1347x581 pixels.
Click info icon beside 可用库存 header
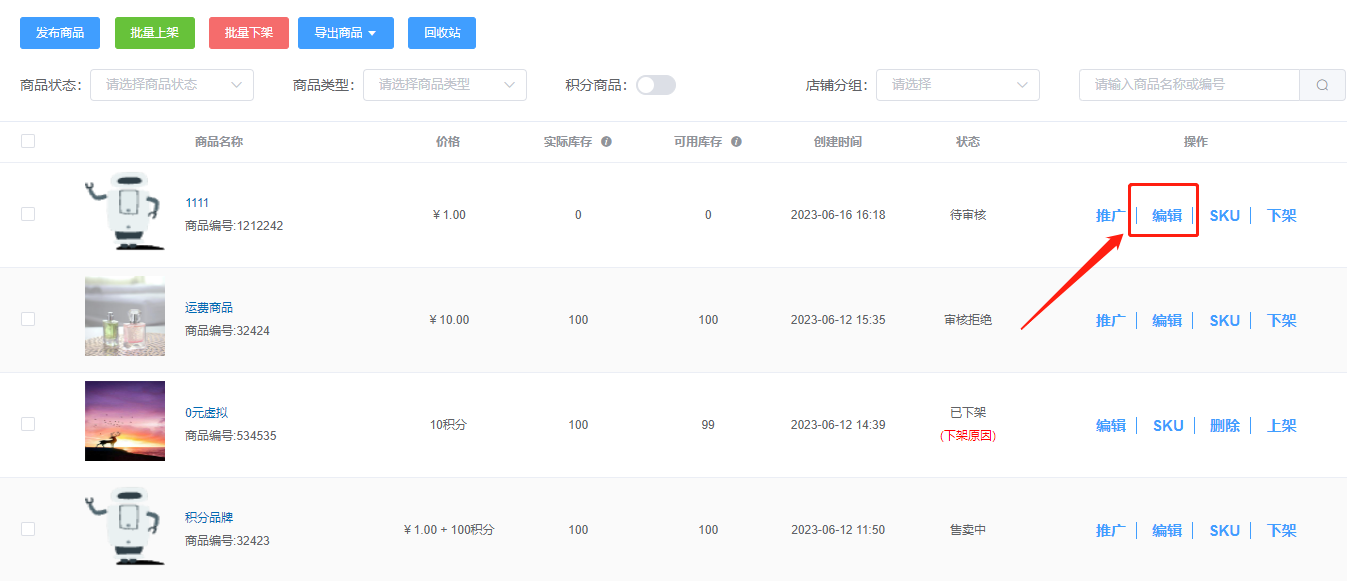pos(737,142)
